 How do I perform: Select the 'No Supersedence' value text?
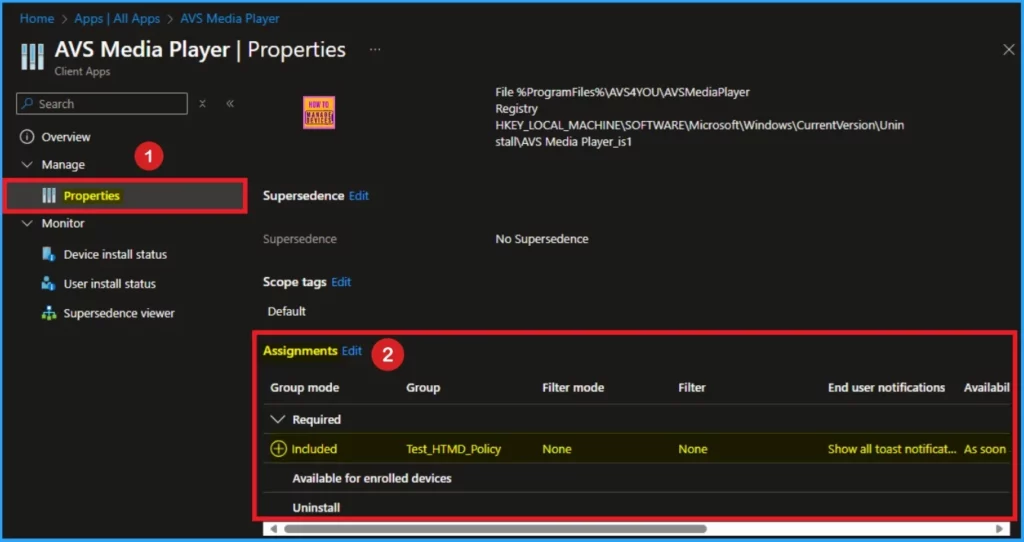pyautogui.click(x=541, y=239)
